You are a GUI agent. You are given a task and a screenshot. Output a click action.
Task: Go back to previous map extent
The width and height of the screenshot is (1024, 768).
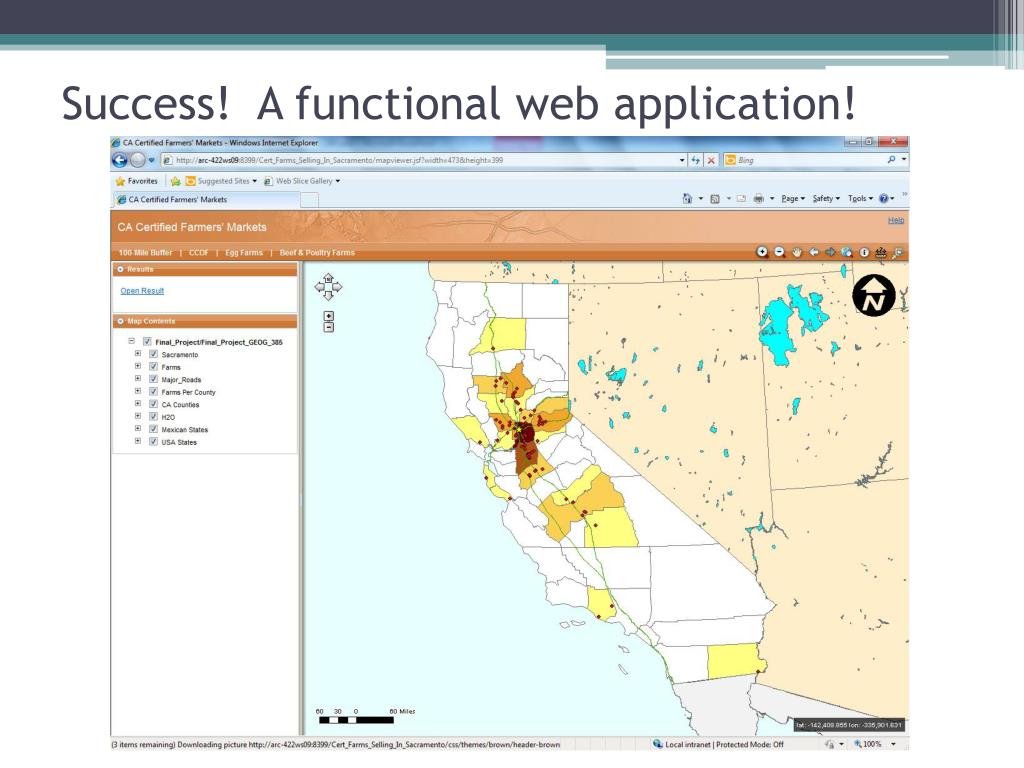[x=814, y=251]
